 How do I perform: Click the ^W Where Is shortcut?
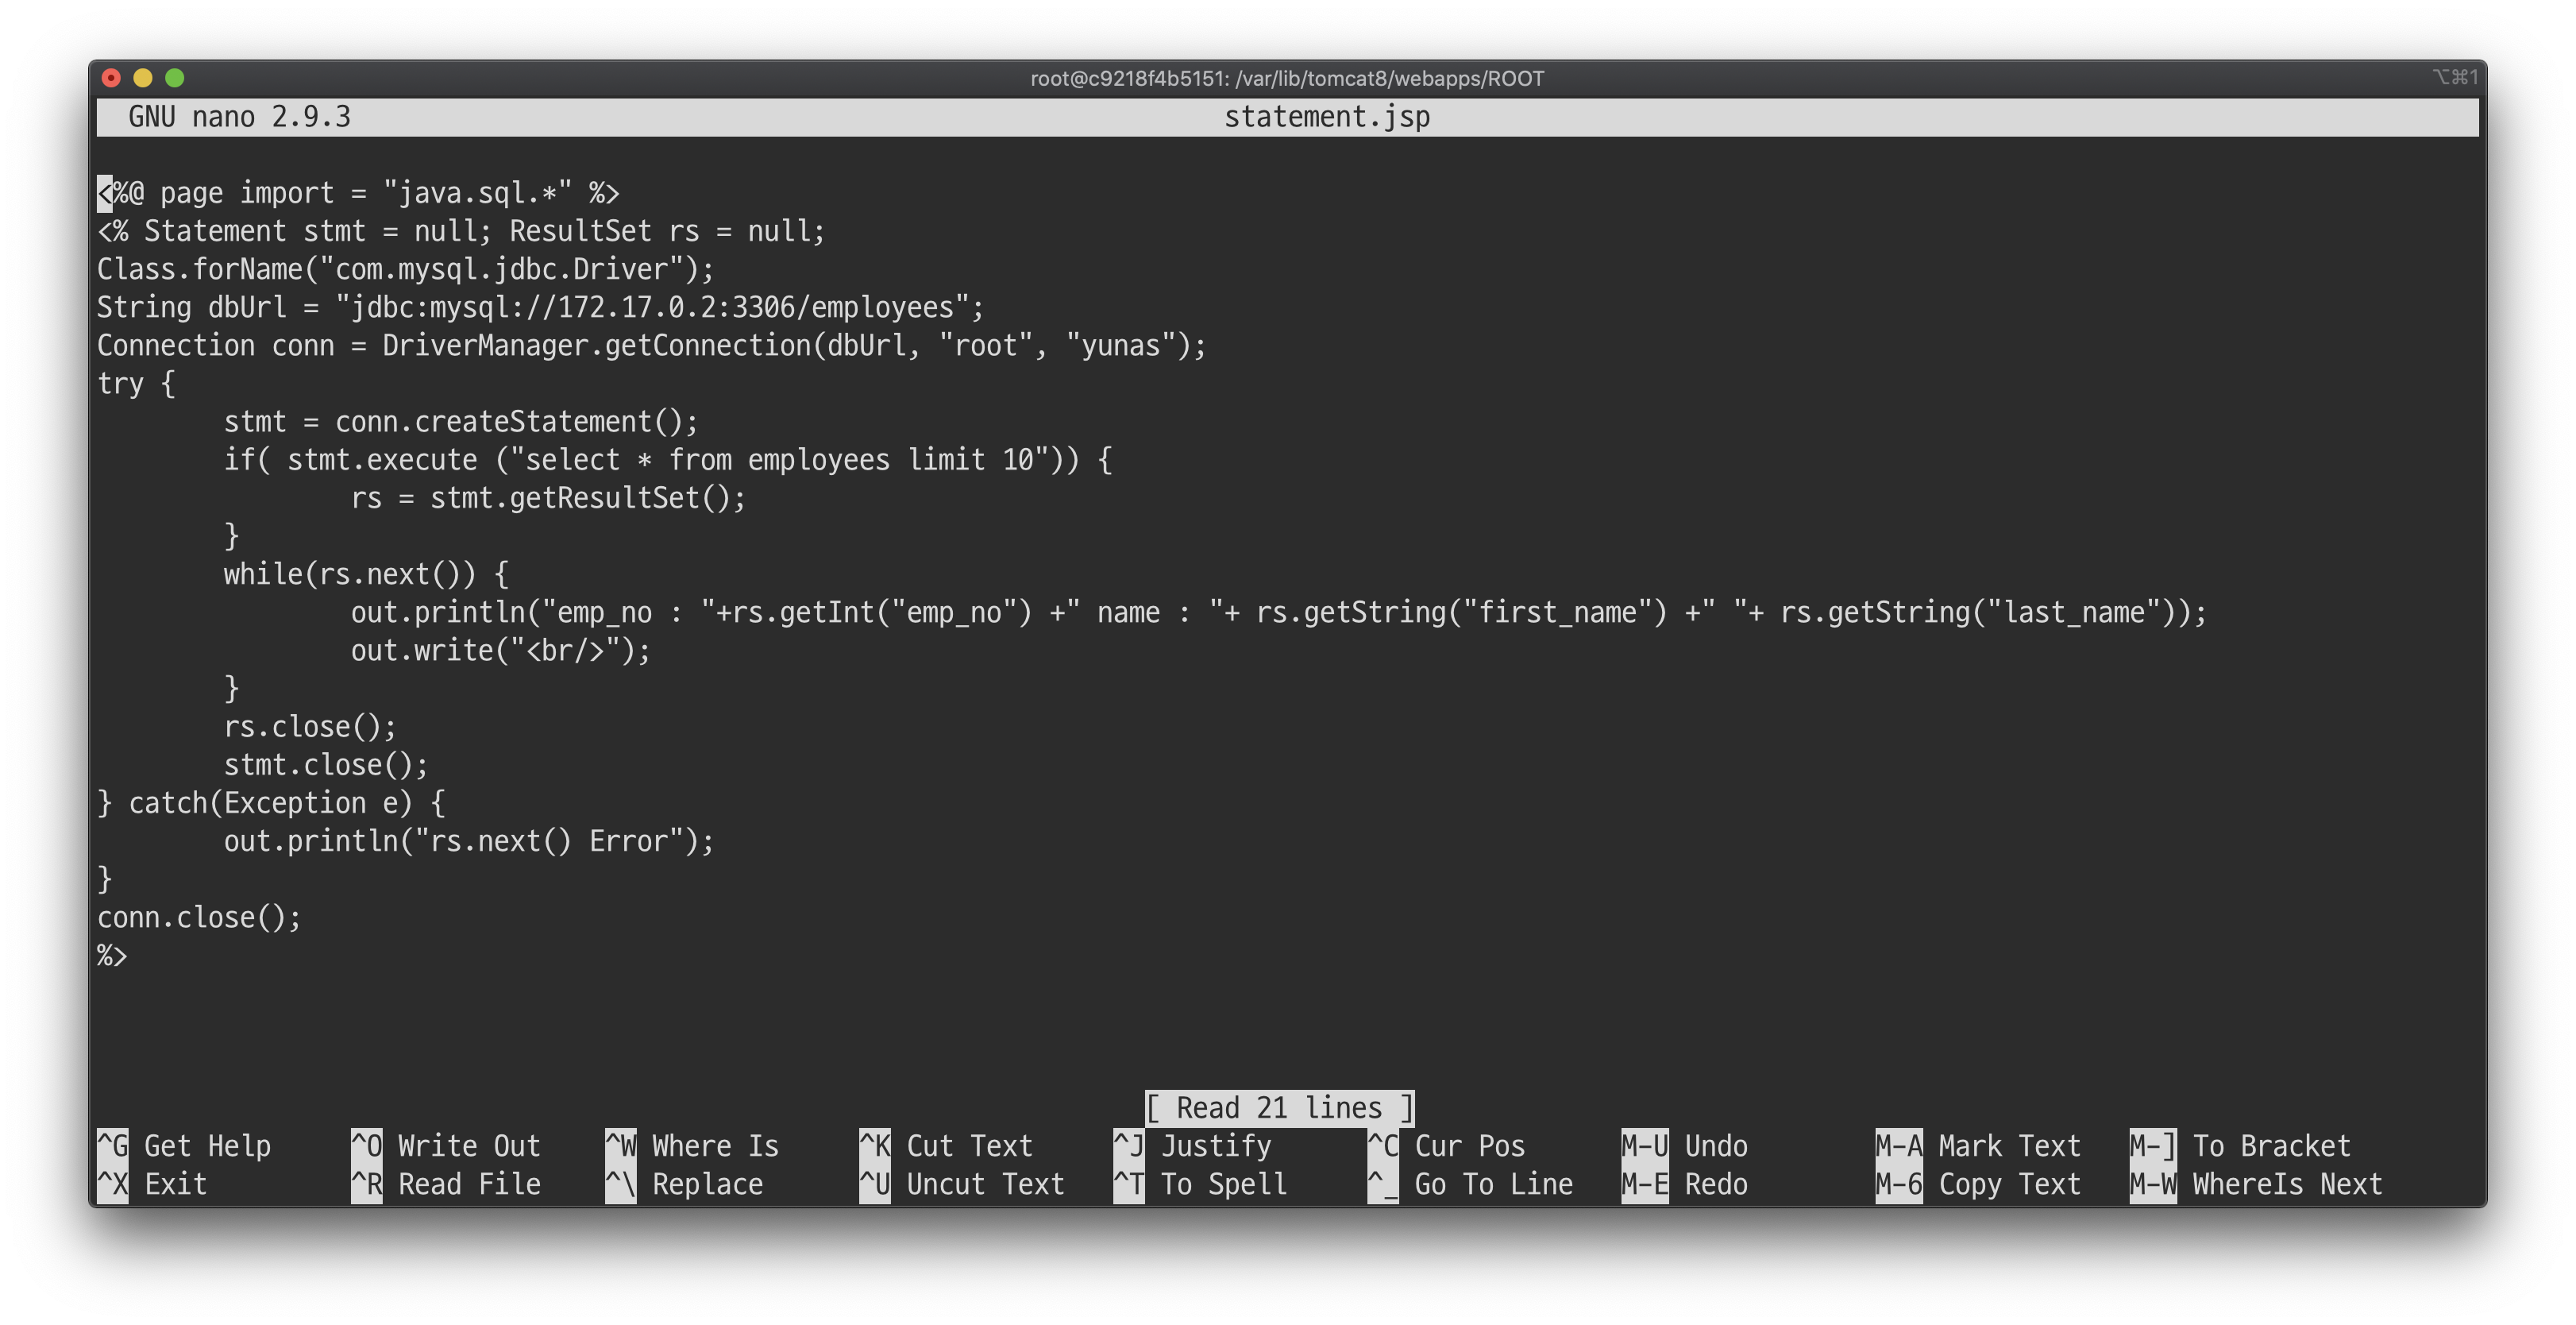point(692,1145)
